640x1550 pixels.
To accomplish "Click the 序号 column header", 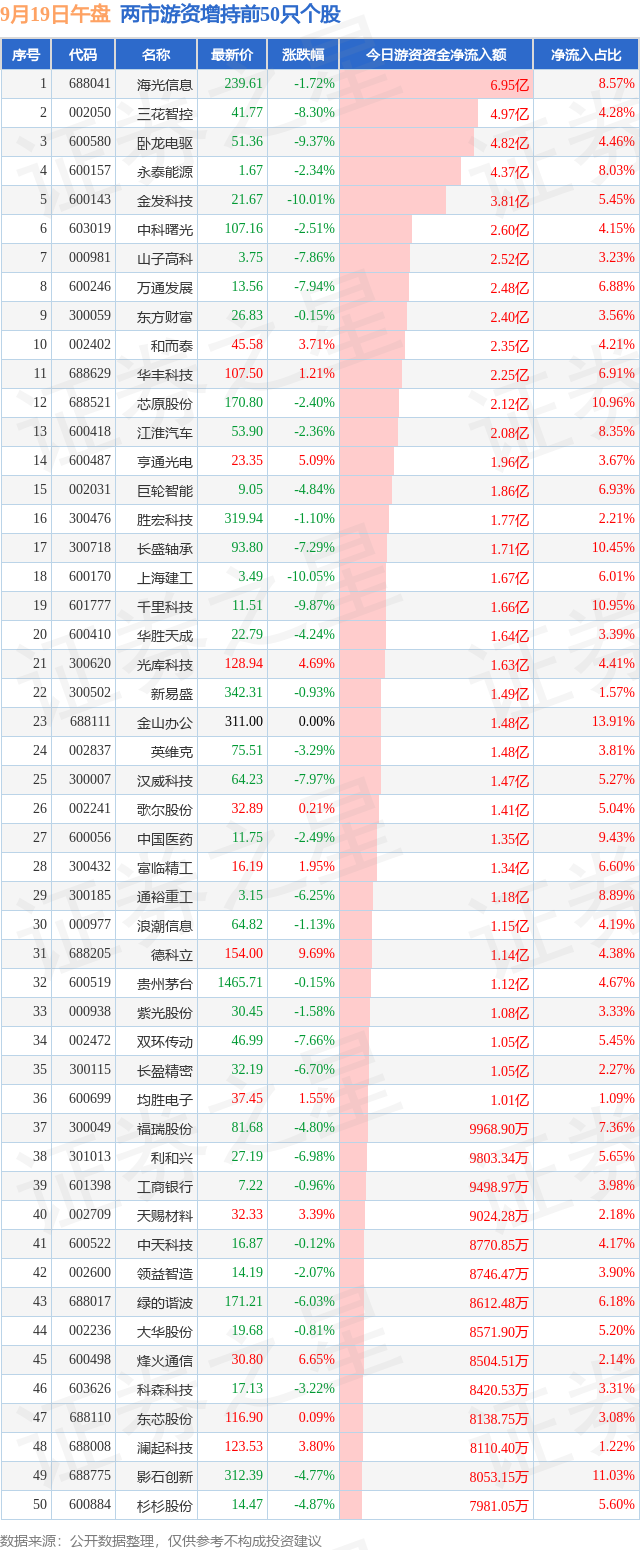I will [26, 55].
